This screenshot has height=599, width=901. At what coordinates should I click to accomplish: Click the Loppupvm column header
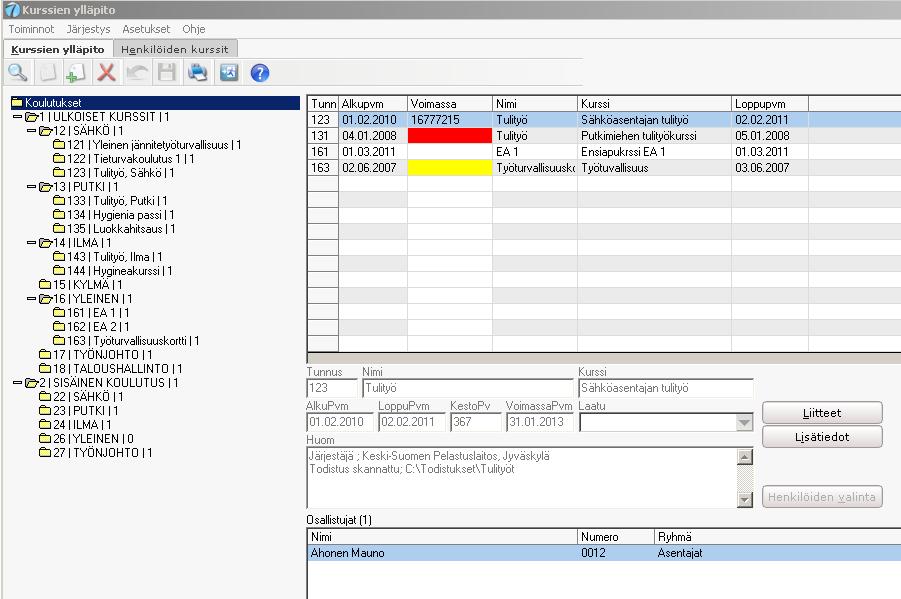769,103
